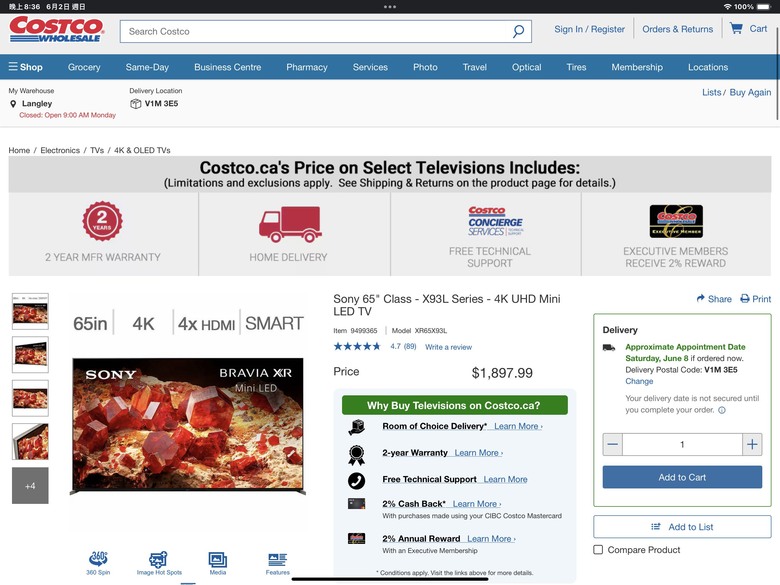Open the Features icon
780x585 pixels.
coord(277,564)
